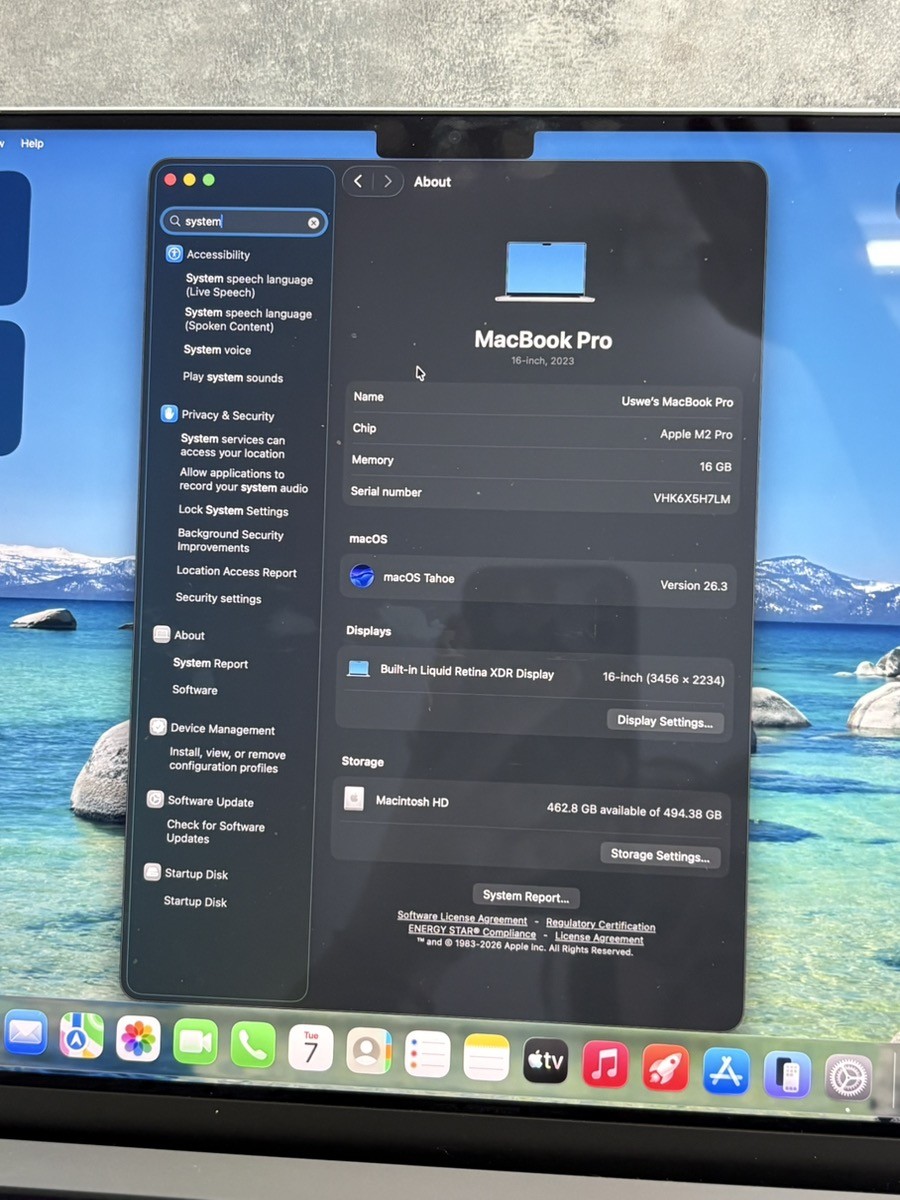Image resolution: width=900 pixels, height=1200 pixels.
Task: Select the System voice result
Action: pyautogui.click(x=217, y=350)
